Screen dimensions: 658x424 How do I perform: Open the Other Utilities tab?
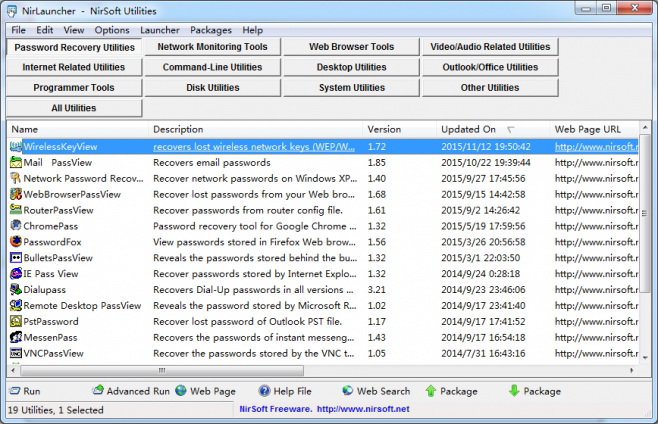[490, 88]
